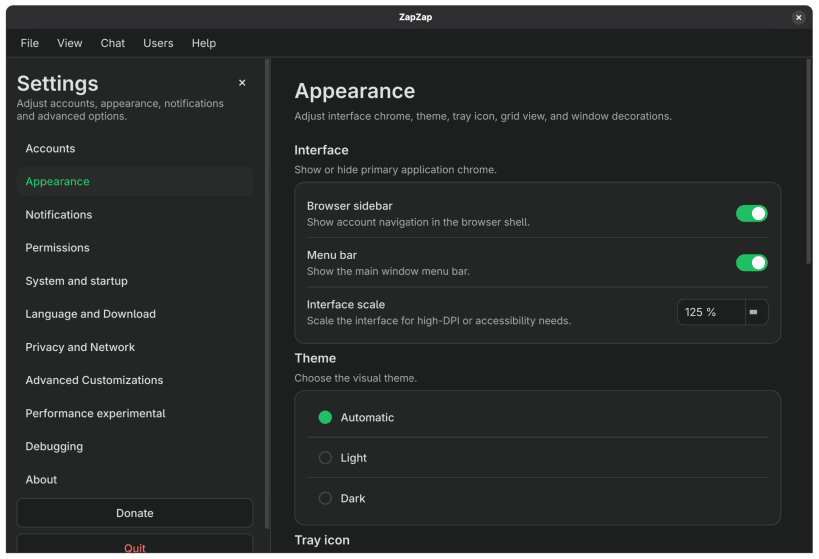Click the ZapZap window title
This screenshot has height=559, width=819.
(415, 17)
